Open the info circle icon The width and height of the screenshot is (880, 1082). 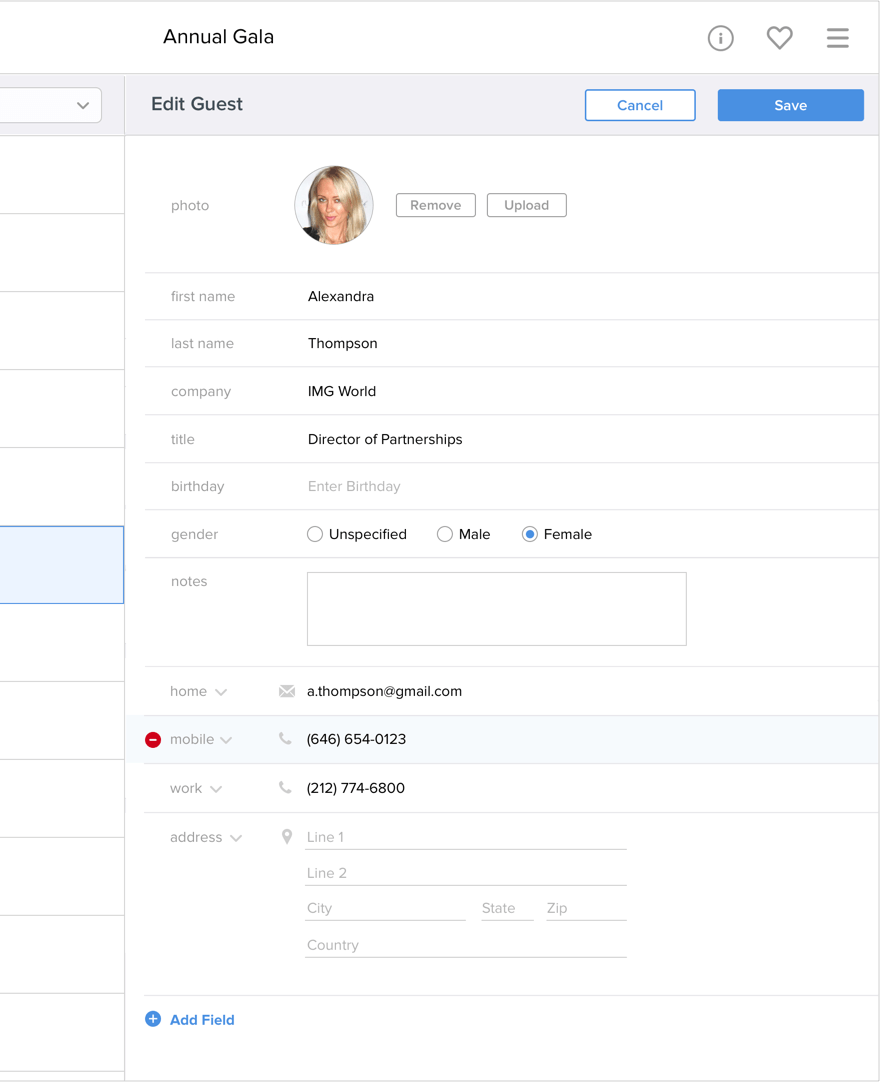[x=721, y=38]
